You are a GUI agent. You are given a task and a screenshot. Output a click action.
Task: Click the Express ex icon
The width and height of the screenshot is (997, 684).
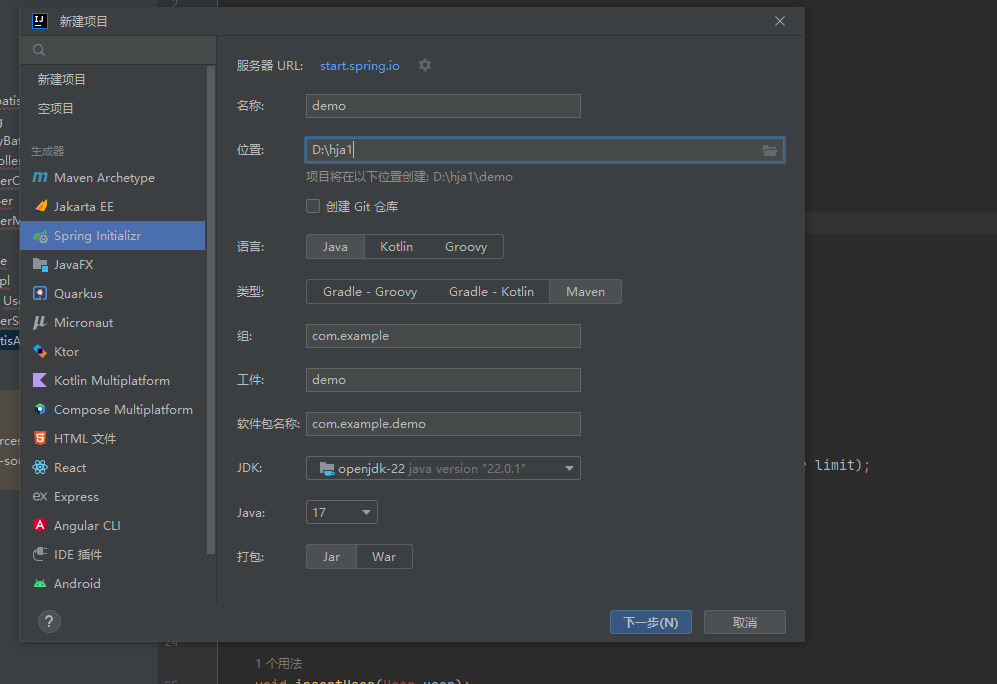click(40, 496)
